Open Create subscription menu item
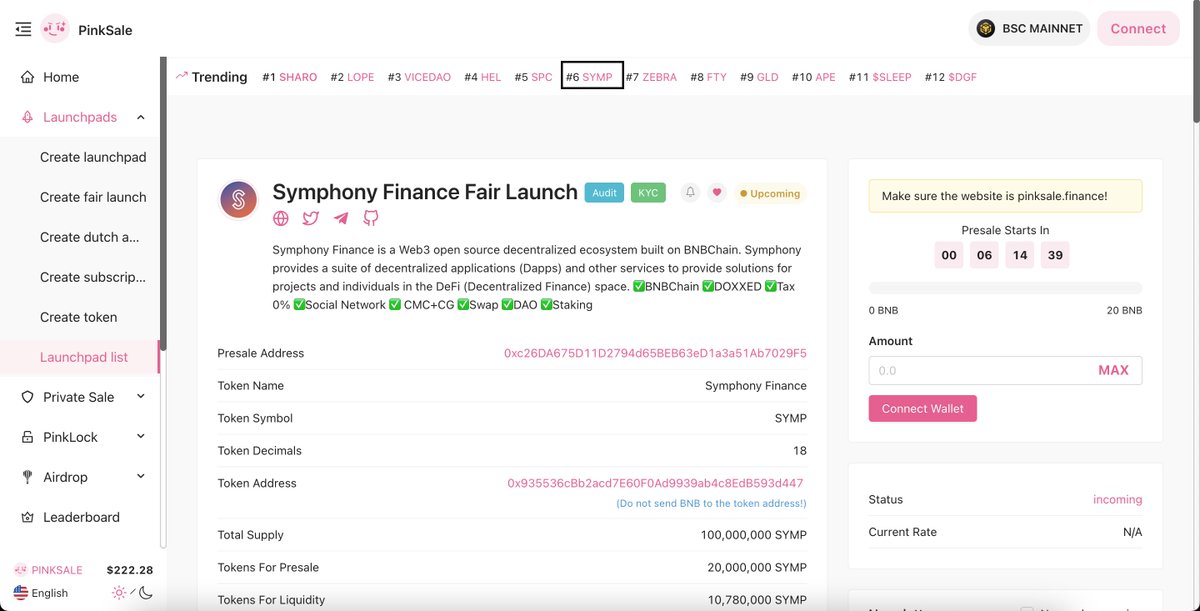The height and width of the screenshot is (611, 1200). click(93, 277)
